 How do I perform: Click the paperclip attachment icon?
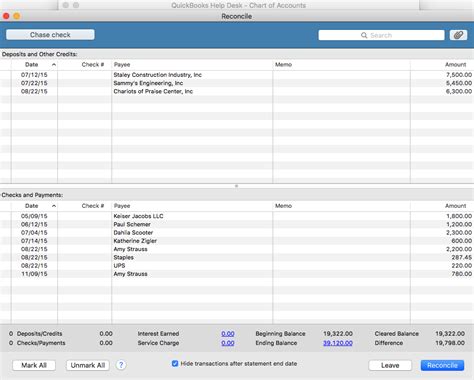coord(458,35)
